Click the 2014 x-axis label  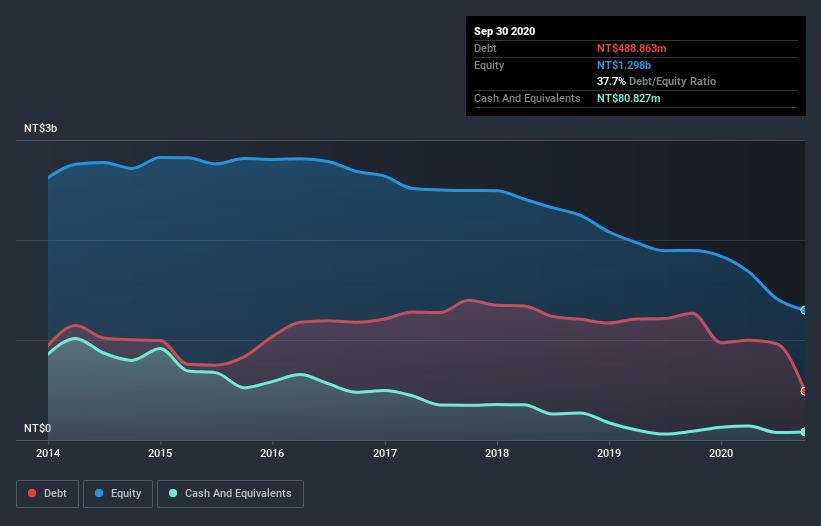(x=48, y=453)
